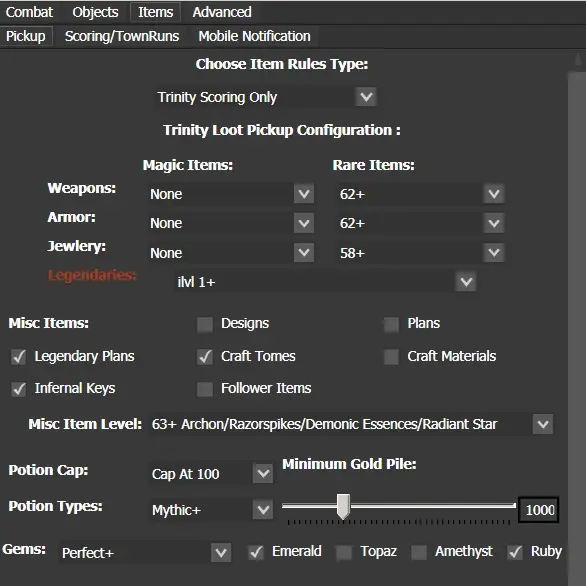Enable Follower Items pickup
586x586 pixels.
[x=205, y=389]
